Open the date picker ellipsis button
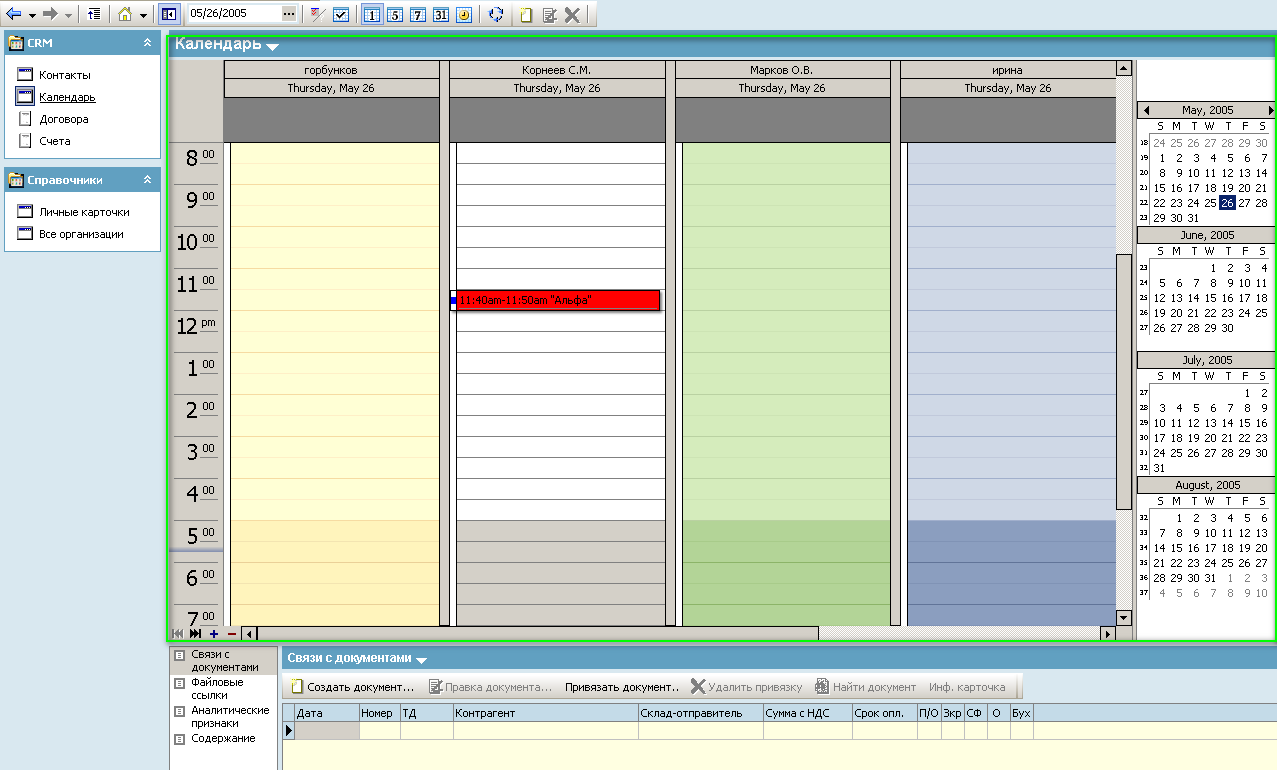The height and width of the screenshot is (770, 1277). [x=290, y=14]
